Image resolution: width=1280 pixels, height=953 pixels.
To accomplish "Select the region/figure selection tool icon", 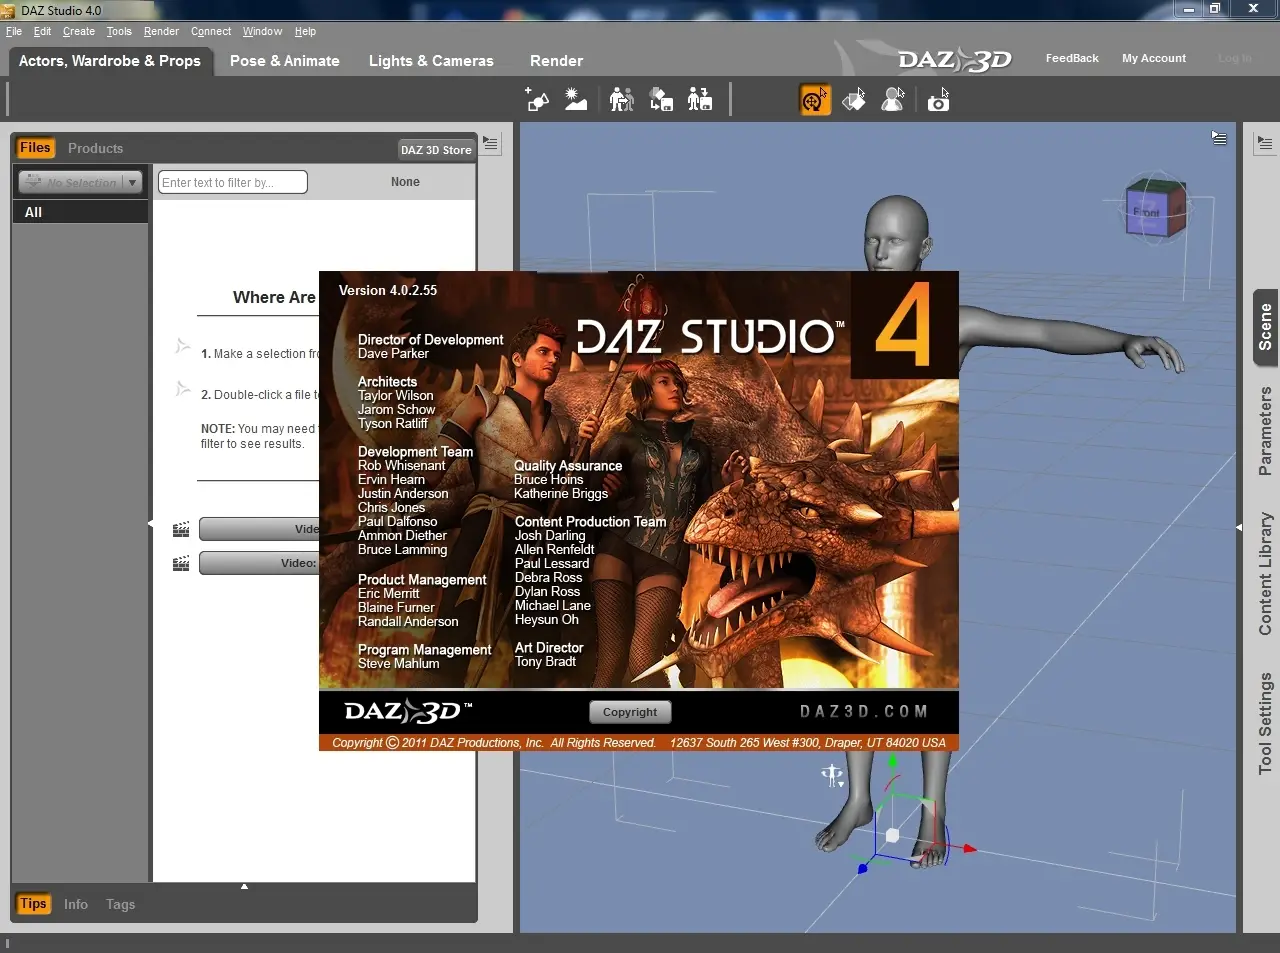I will point(893,99).
